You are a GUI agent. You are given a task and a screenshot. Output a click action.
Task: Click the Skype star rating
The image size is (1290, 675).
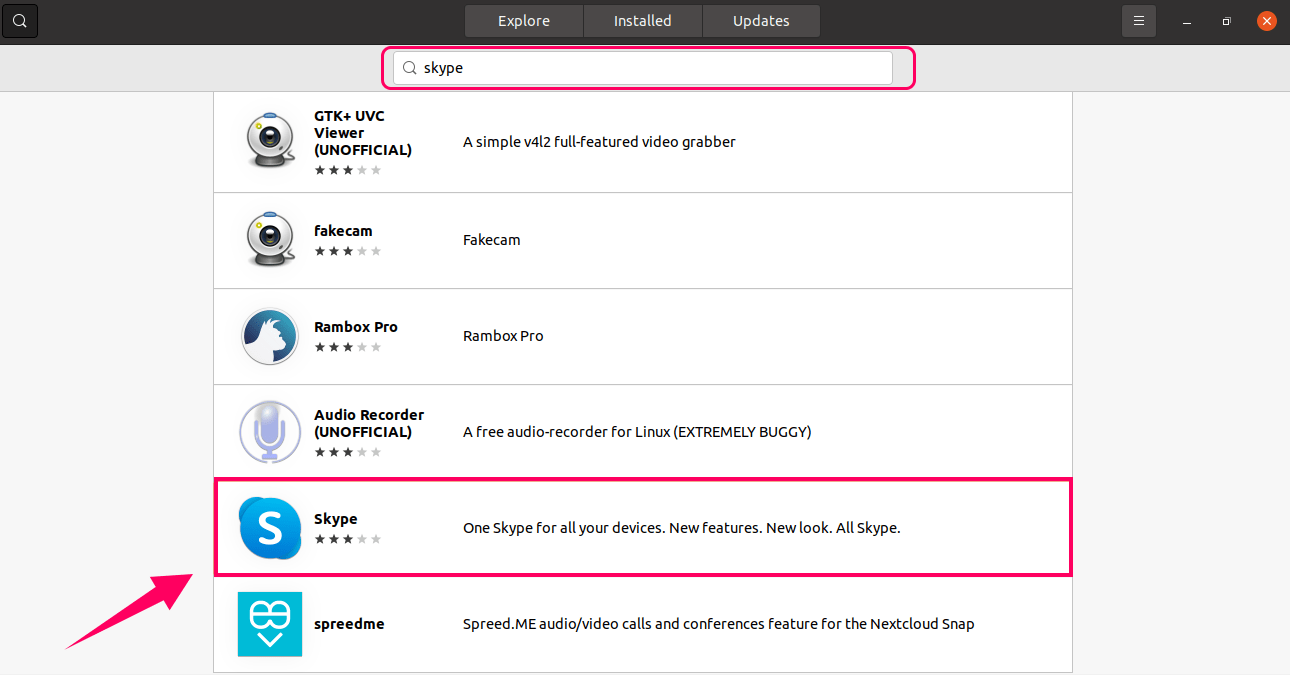348,539
